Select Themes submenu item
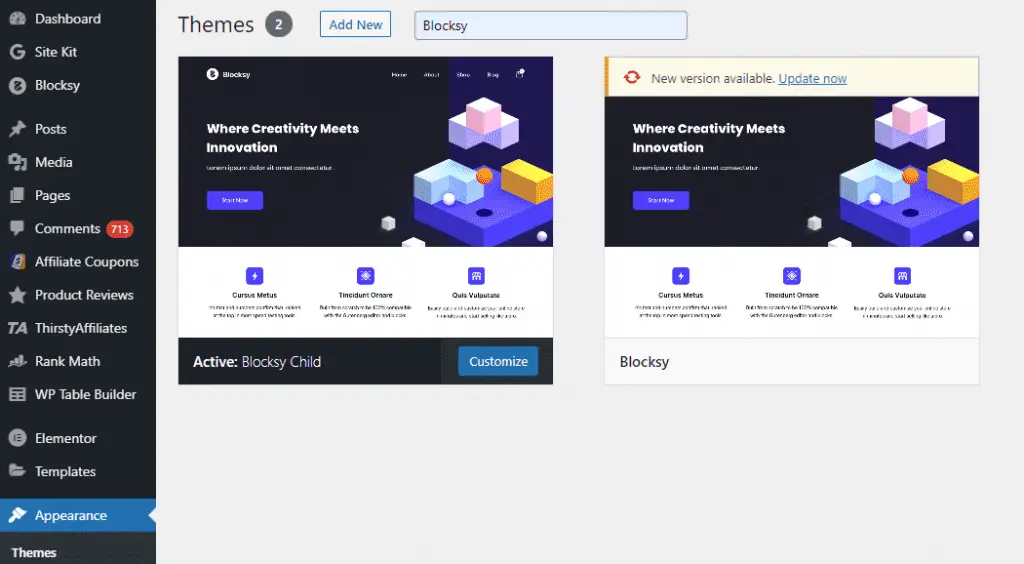 click(x=34, y=552)
